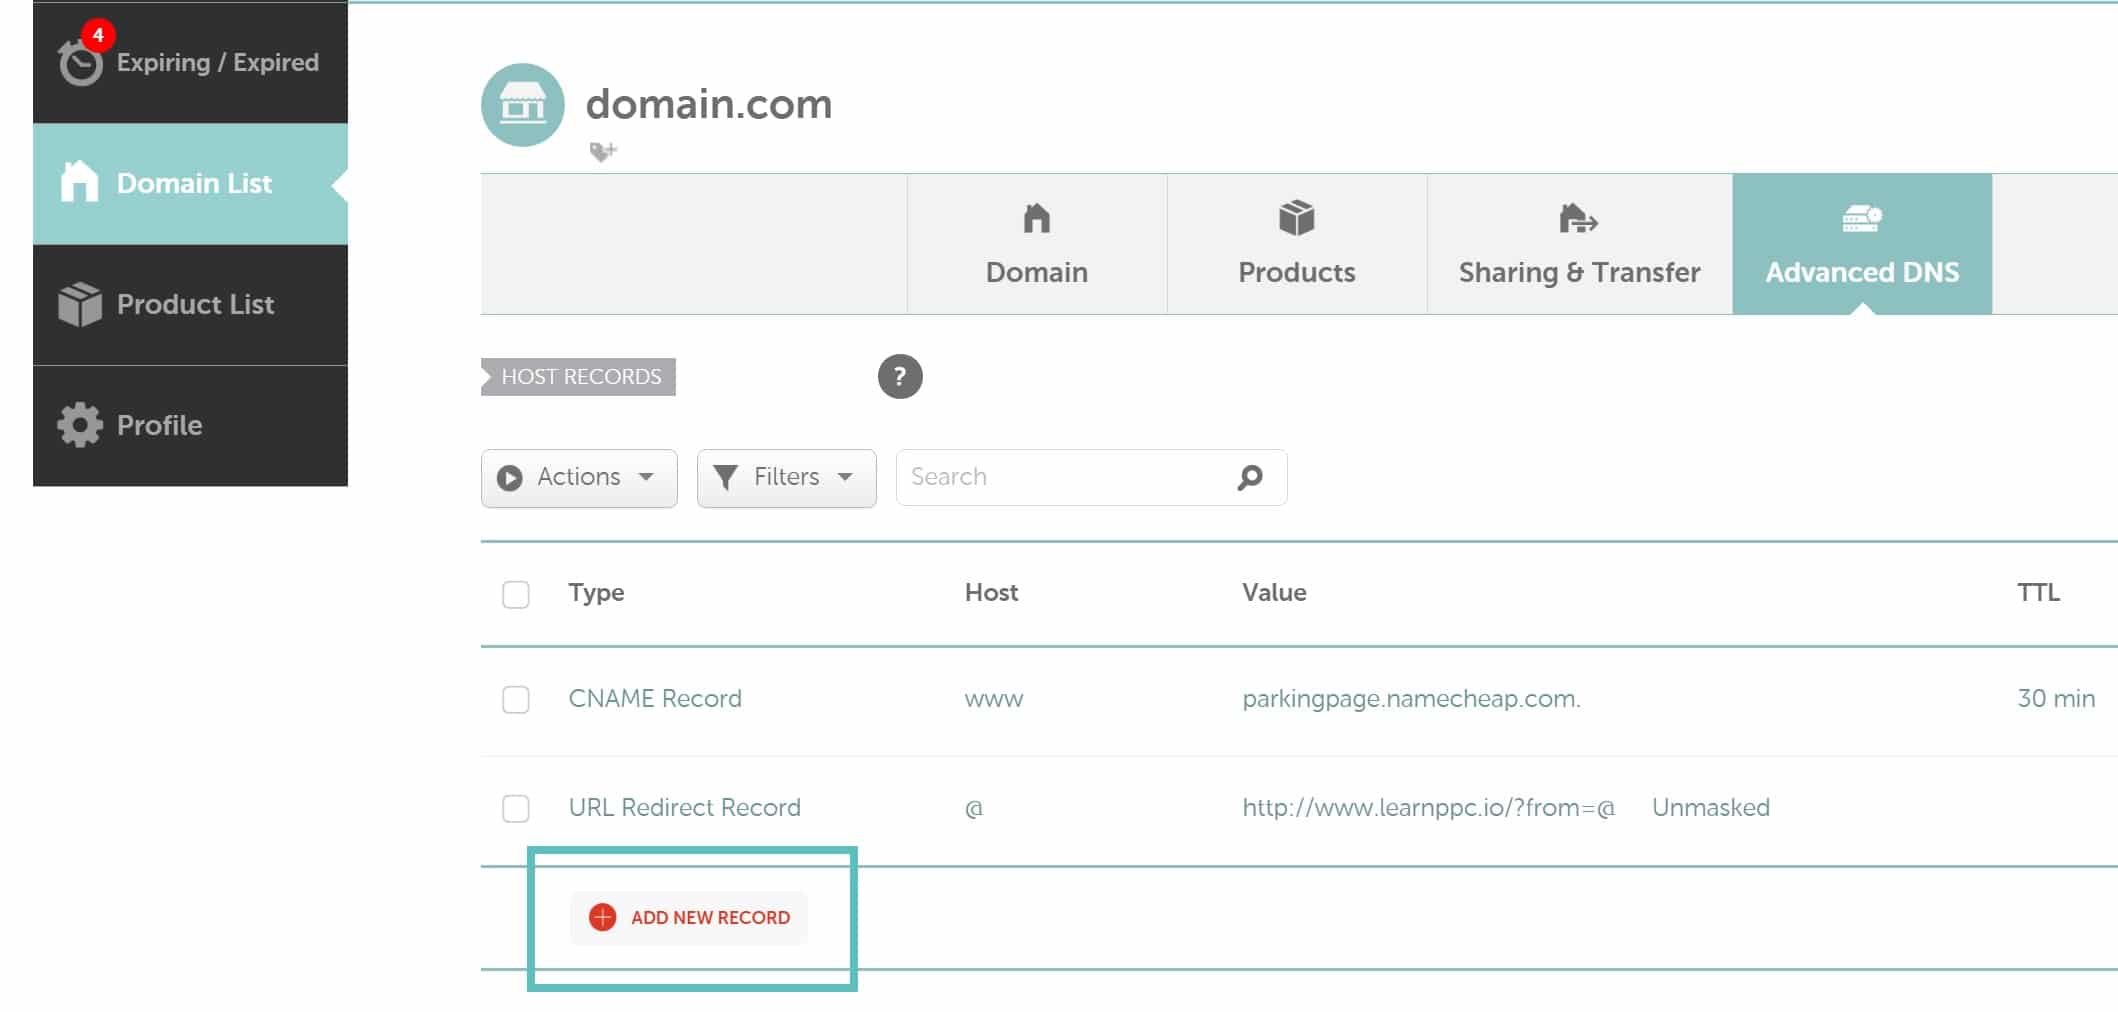Change the Unmasked redirect setting
Image resolution: width=2118 pixels, height=1012 pixels.
(x=1710, y=807)
